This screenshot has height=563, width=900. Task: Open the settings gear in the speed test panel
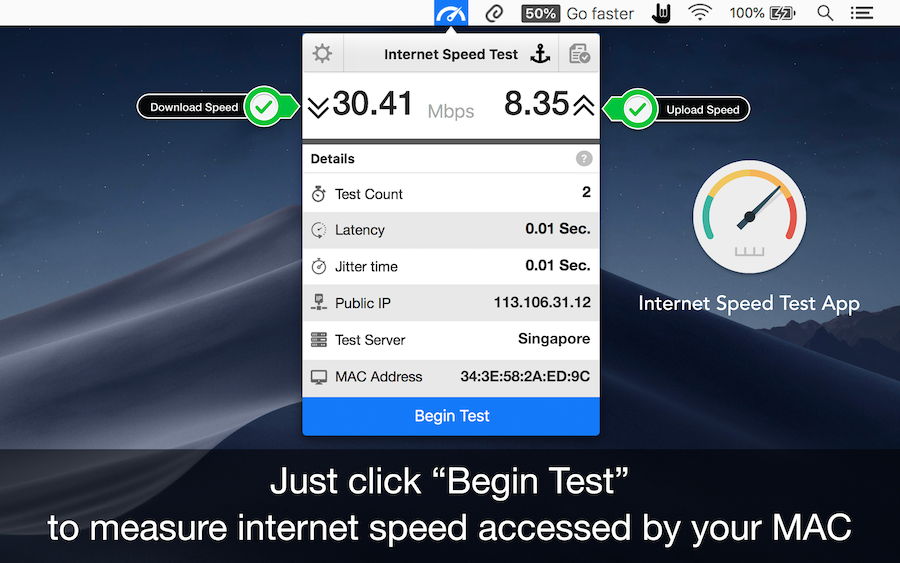(322, 54)
